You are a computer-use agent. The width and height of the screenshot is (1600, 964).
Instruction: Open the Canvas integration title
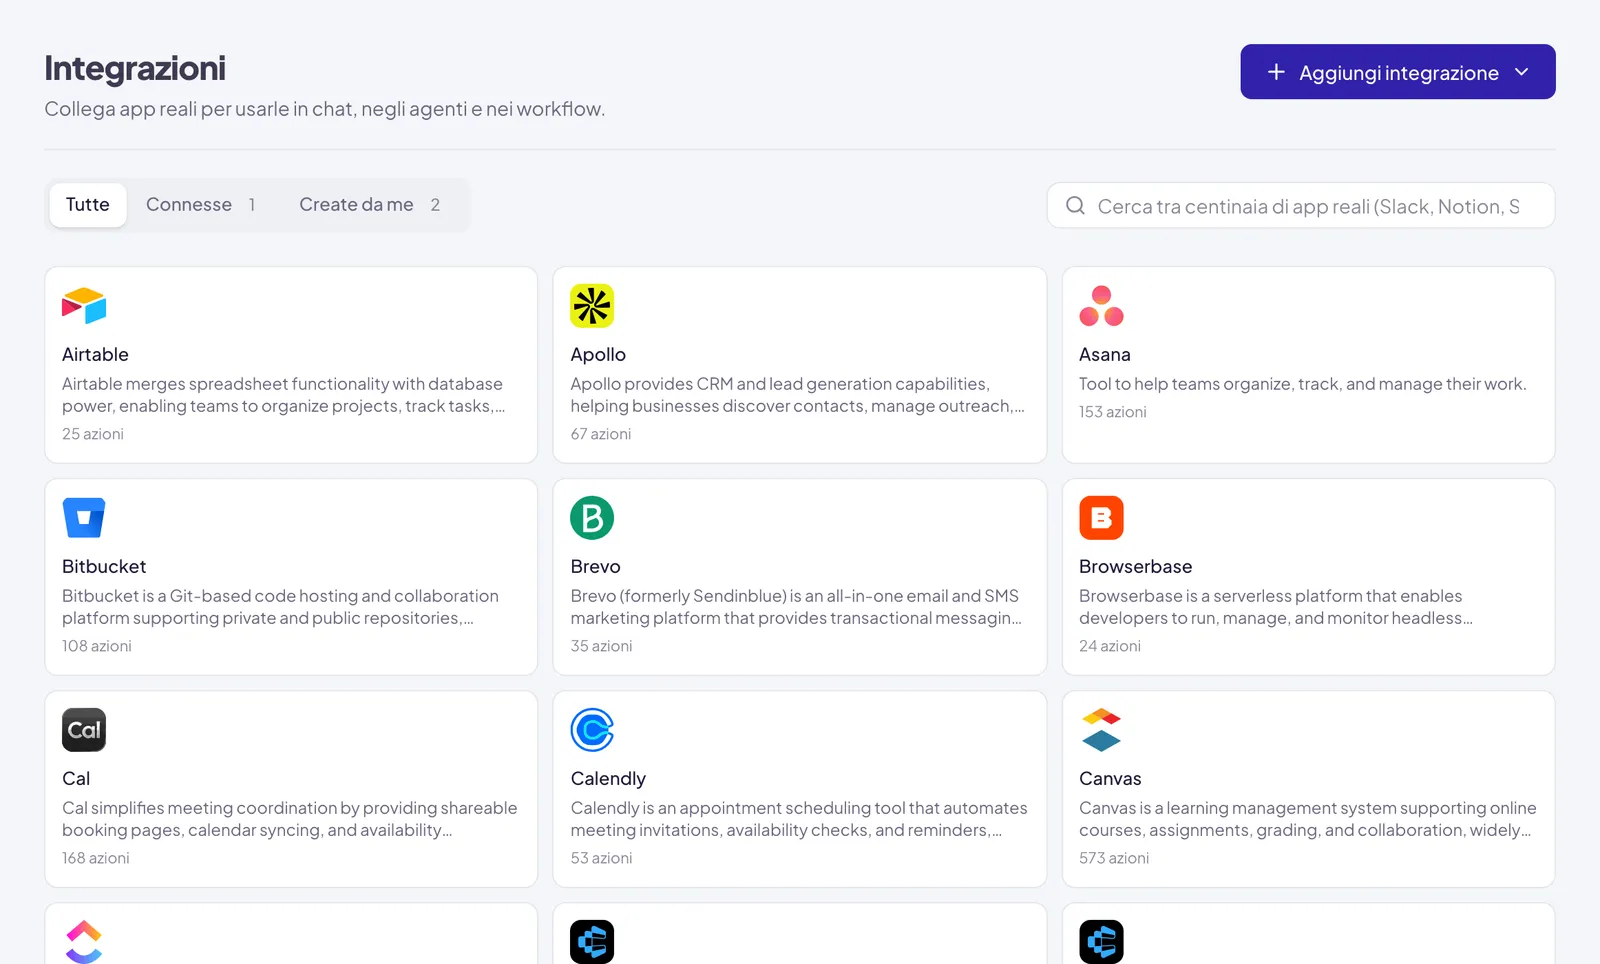click(1110, 778)
